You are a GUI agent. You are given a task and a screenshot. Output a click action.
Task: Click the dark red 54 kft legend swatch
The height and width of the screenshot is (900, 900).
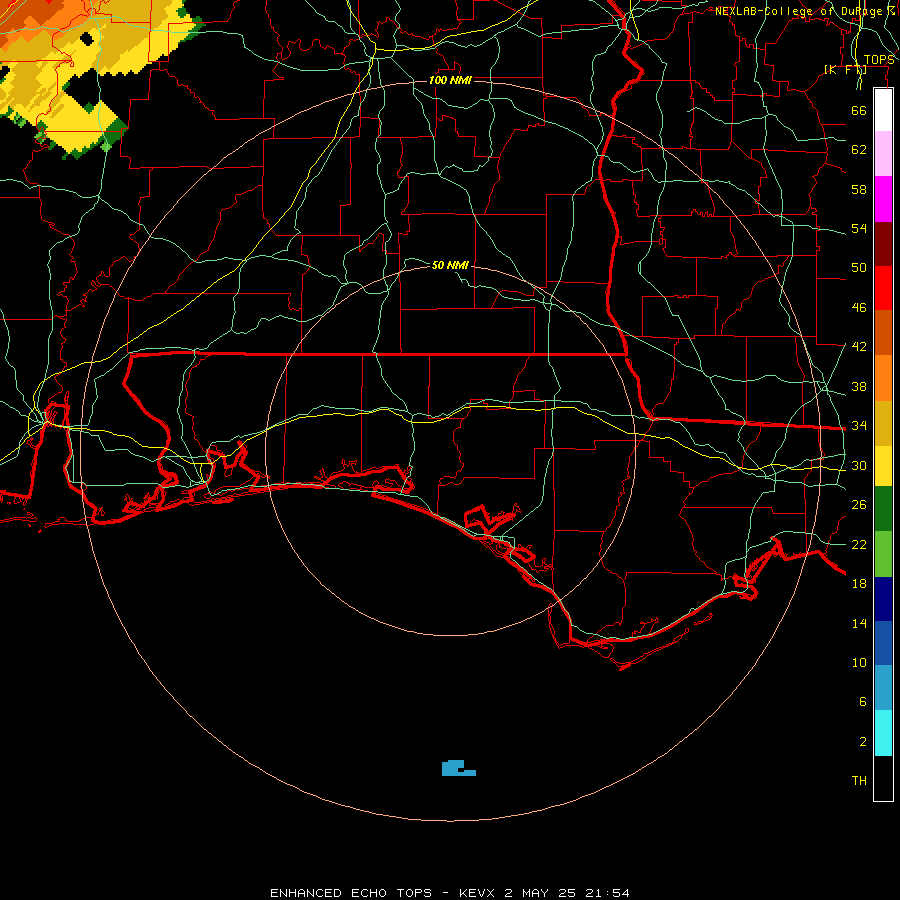883,244
